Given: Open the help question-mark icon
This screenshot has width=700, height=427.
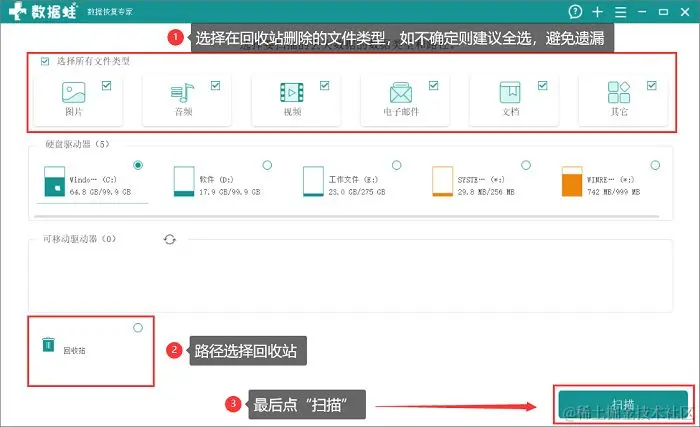Looking at the screenshot, I should coord(575,12).
